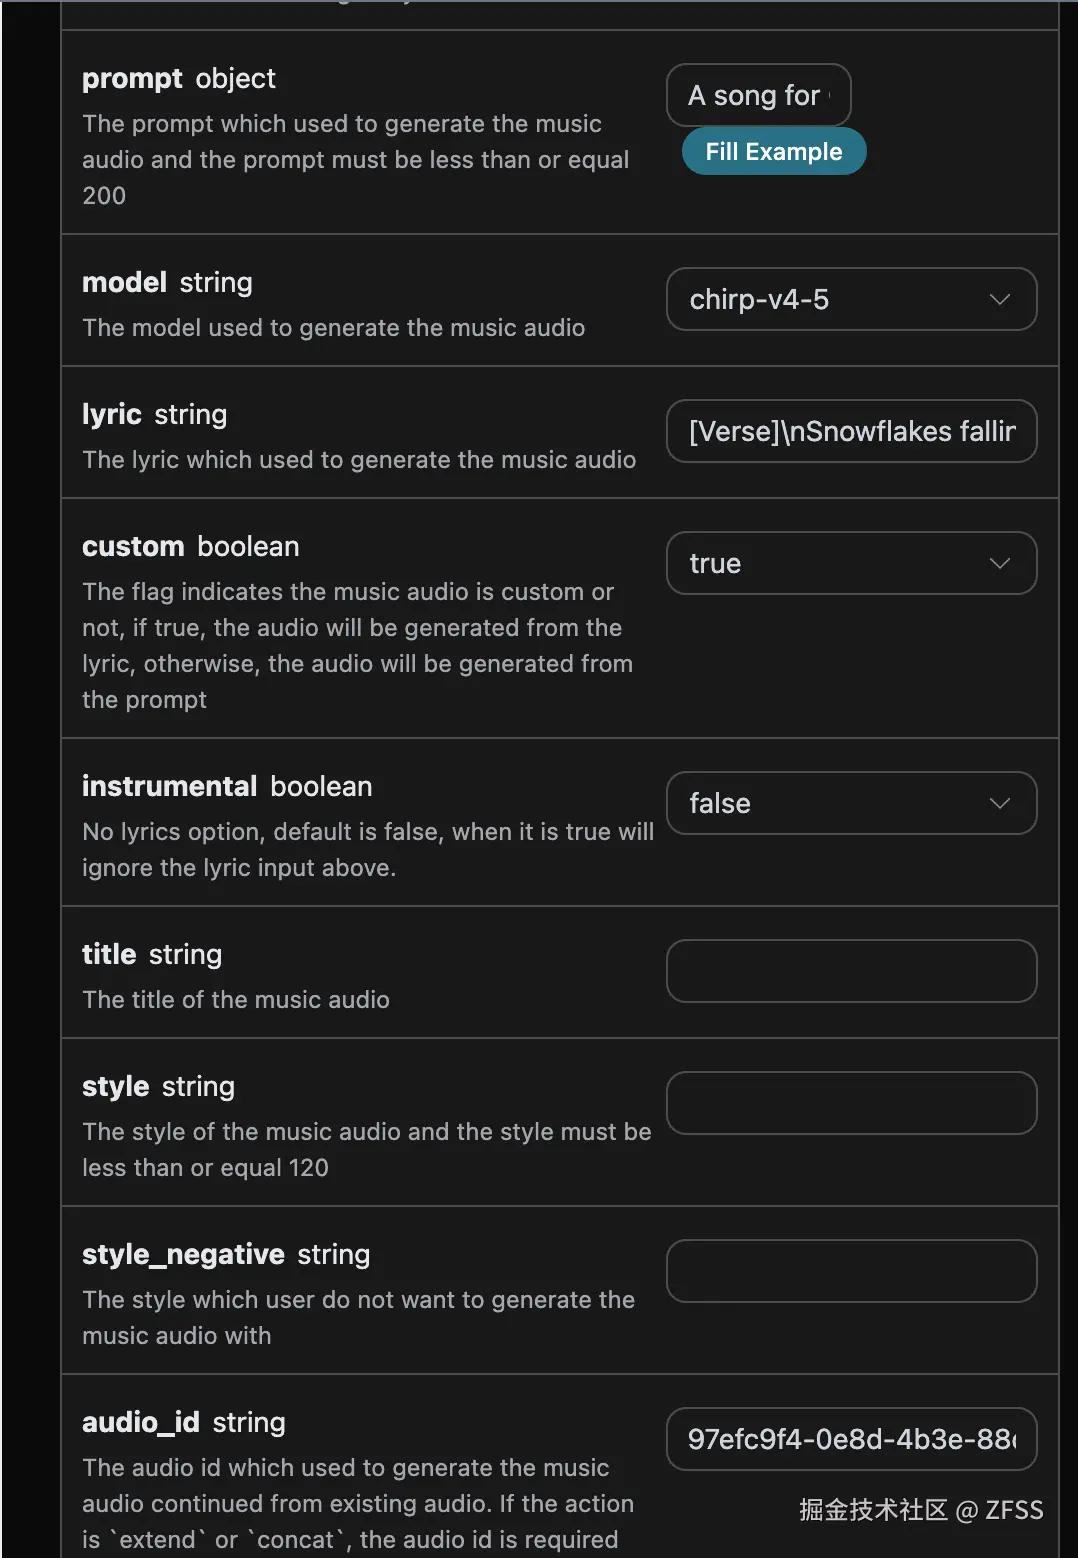
Task: Click the chevron arrow in model selector
Action: (999, 299)
